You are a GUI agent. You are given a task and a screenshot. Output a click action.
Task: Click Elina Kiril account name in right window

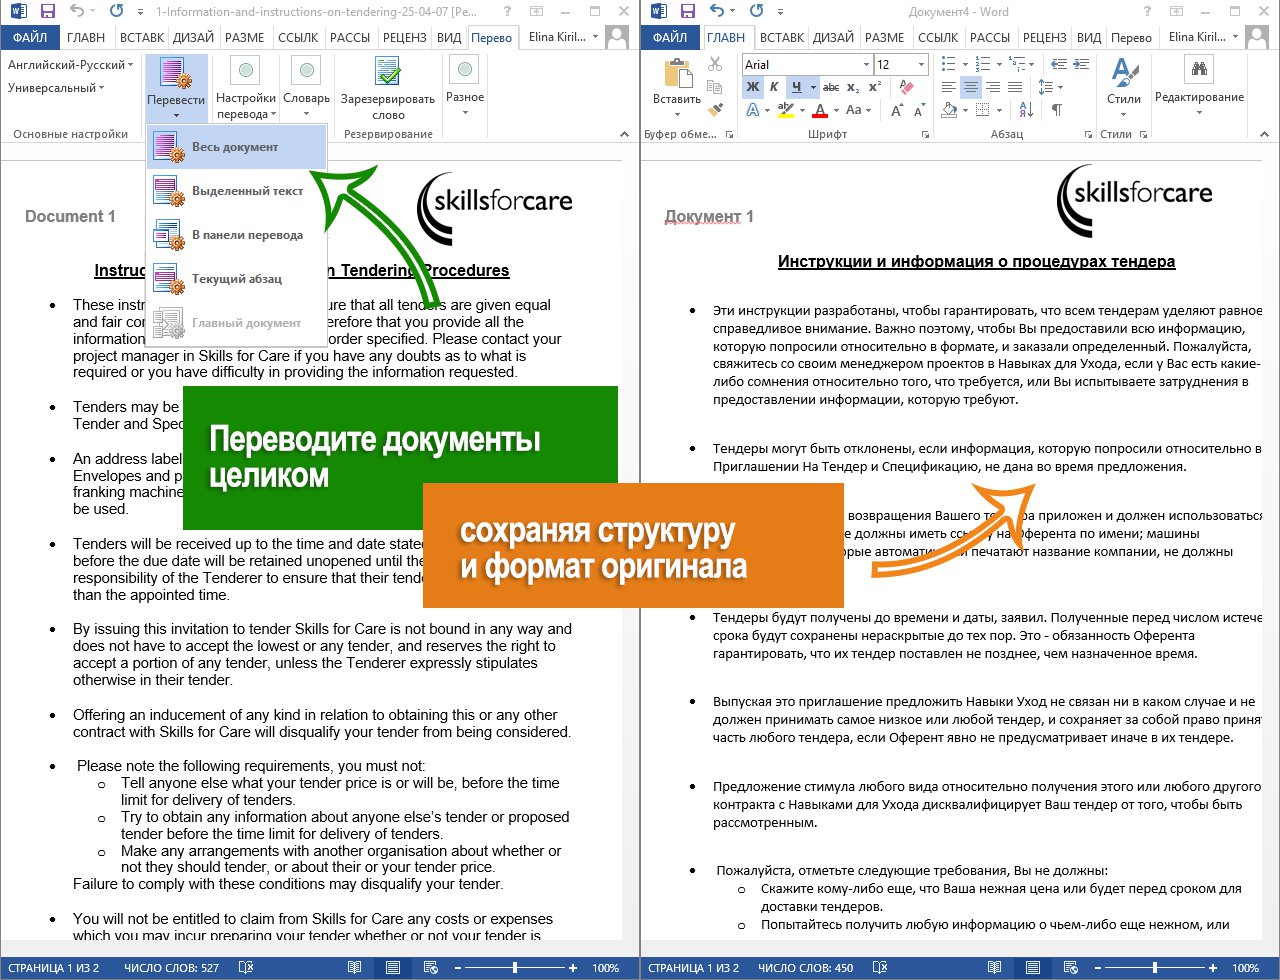click(1197, 38)
